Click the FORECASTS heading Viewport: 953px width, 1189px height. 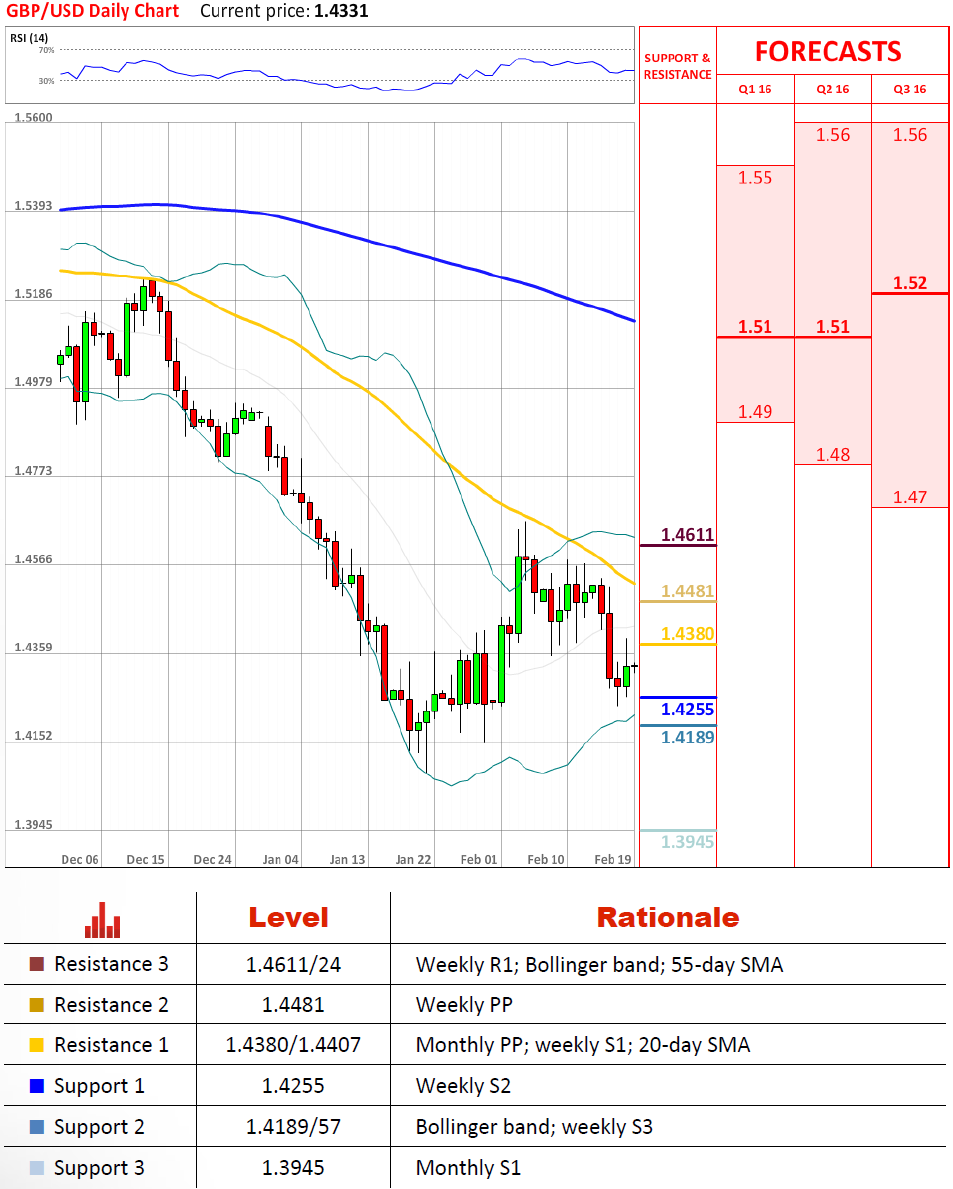[x=828, y=52]
